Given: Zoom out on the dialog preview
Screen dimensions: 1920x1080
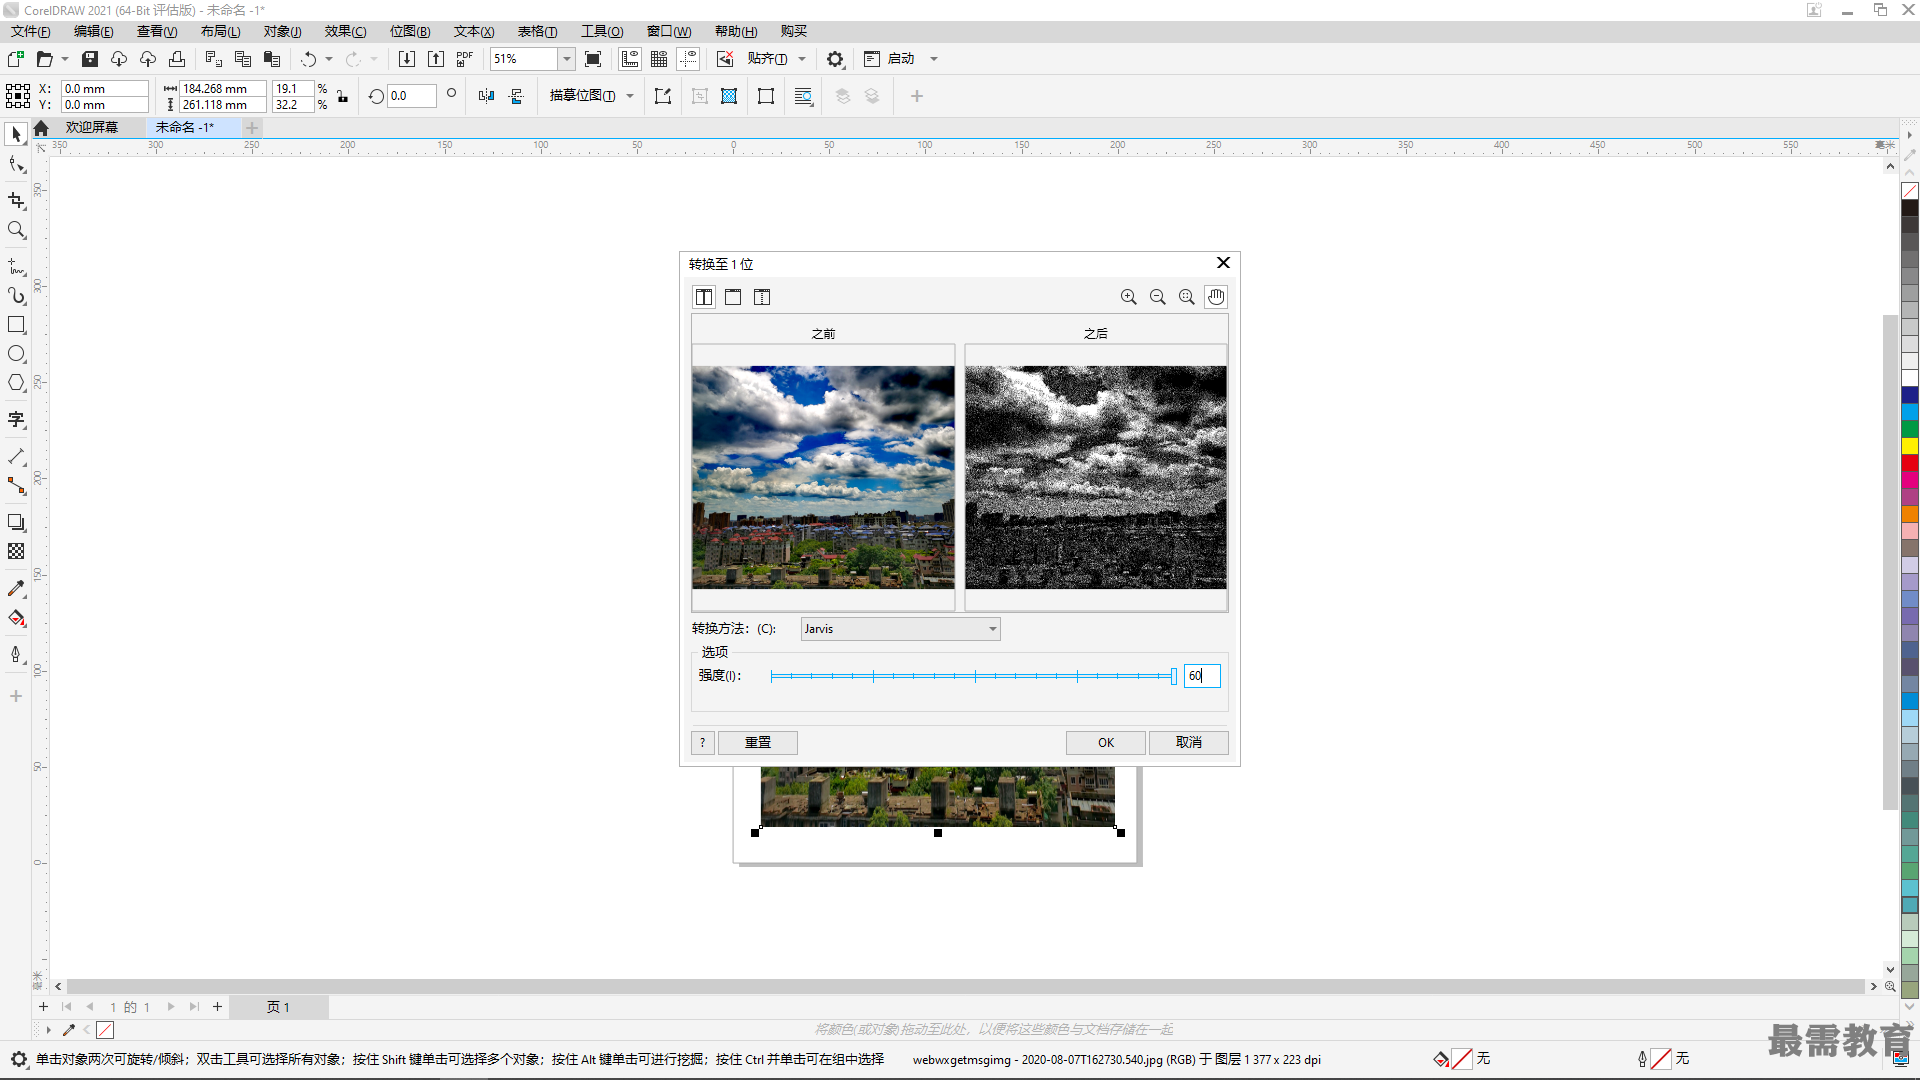Looking at the screenshot, I should click(x=1158, y=297).
